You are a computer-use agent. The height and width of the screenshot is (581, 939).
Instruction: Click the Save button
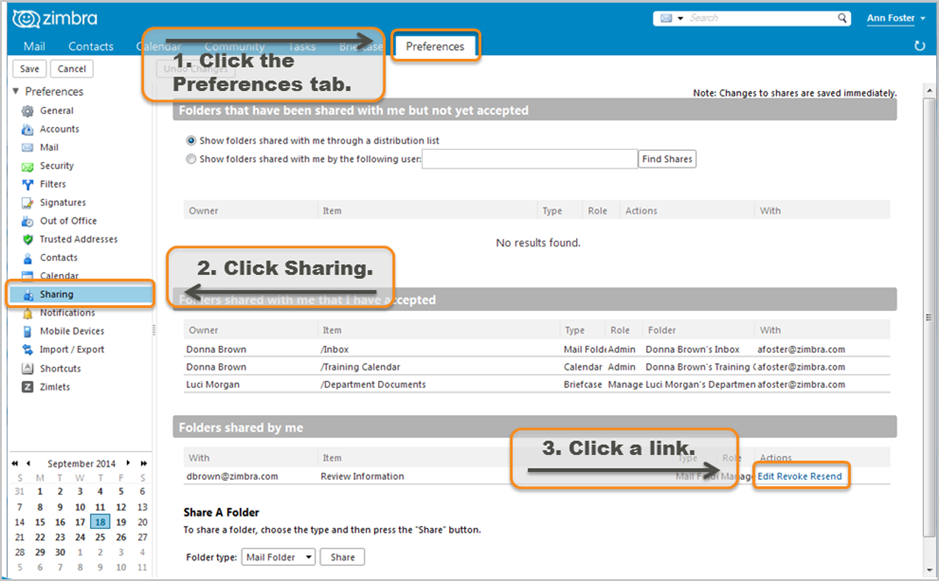click(29, 69)
